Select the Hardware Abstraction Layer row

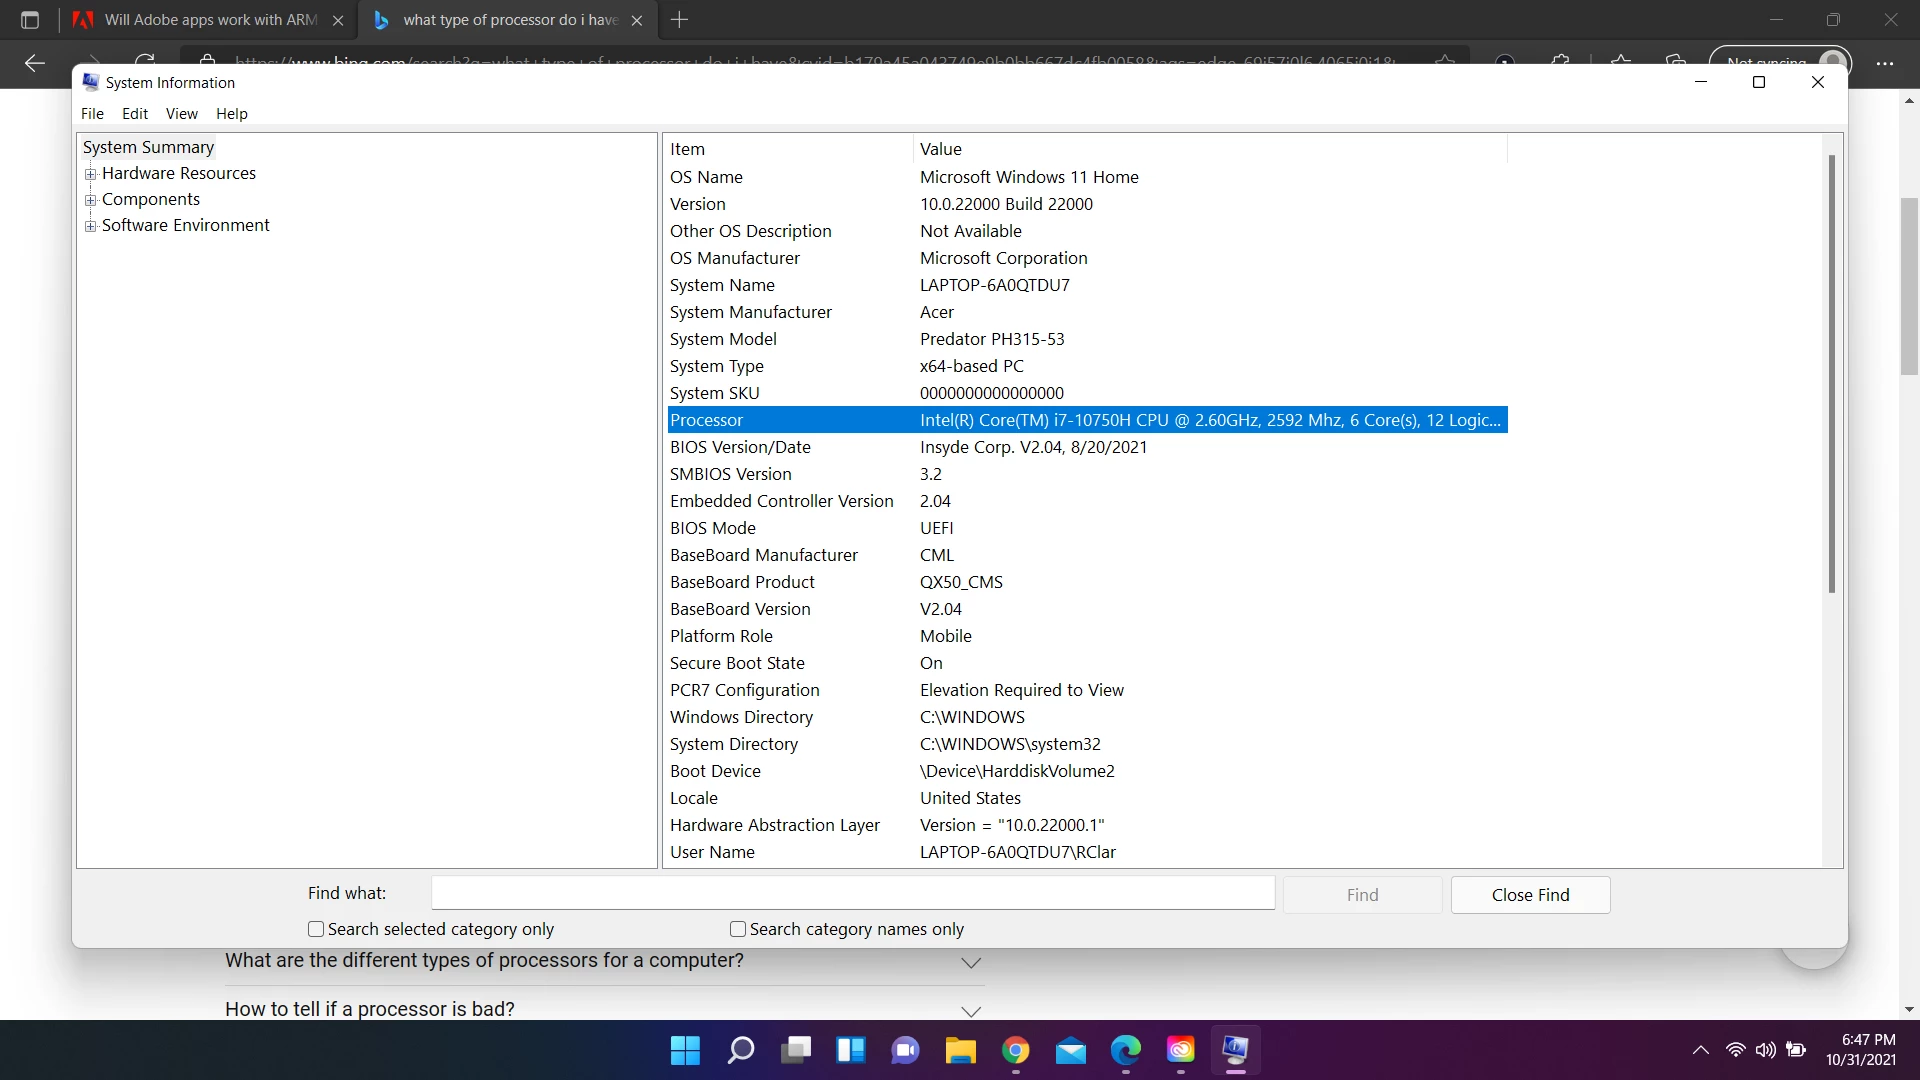coord(1087,825)
